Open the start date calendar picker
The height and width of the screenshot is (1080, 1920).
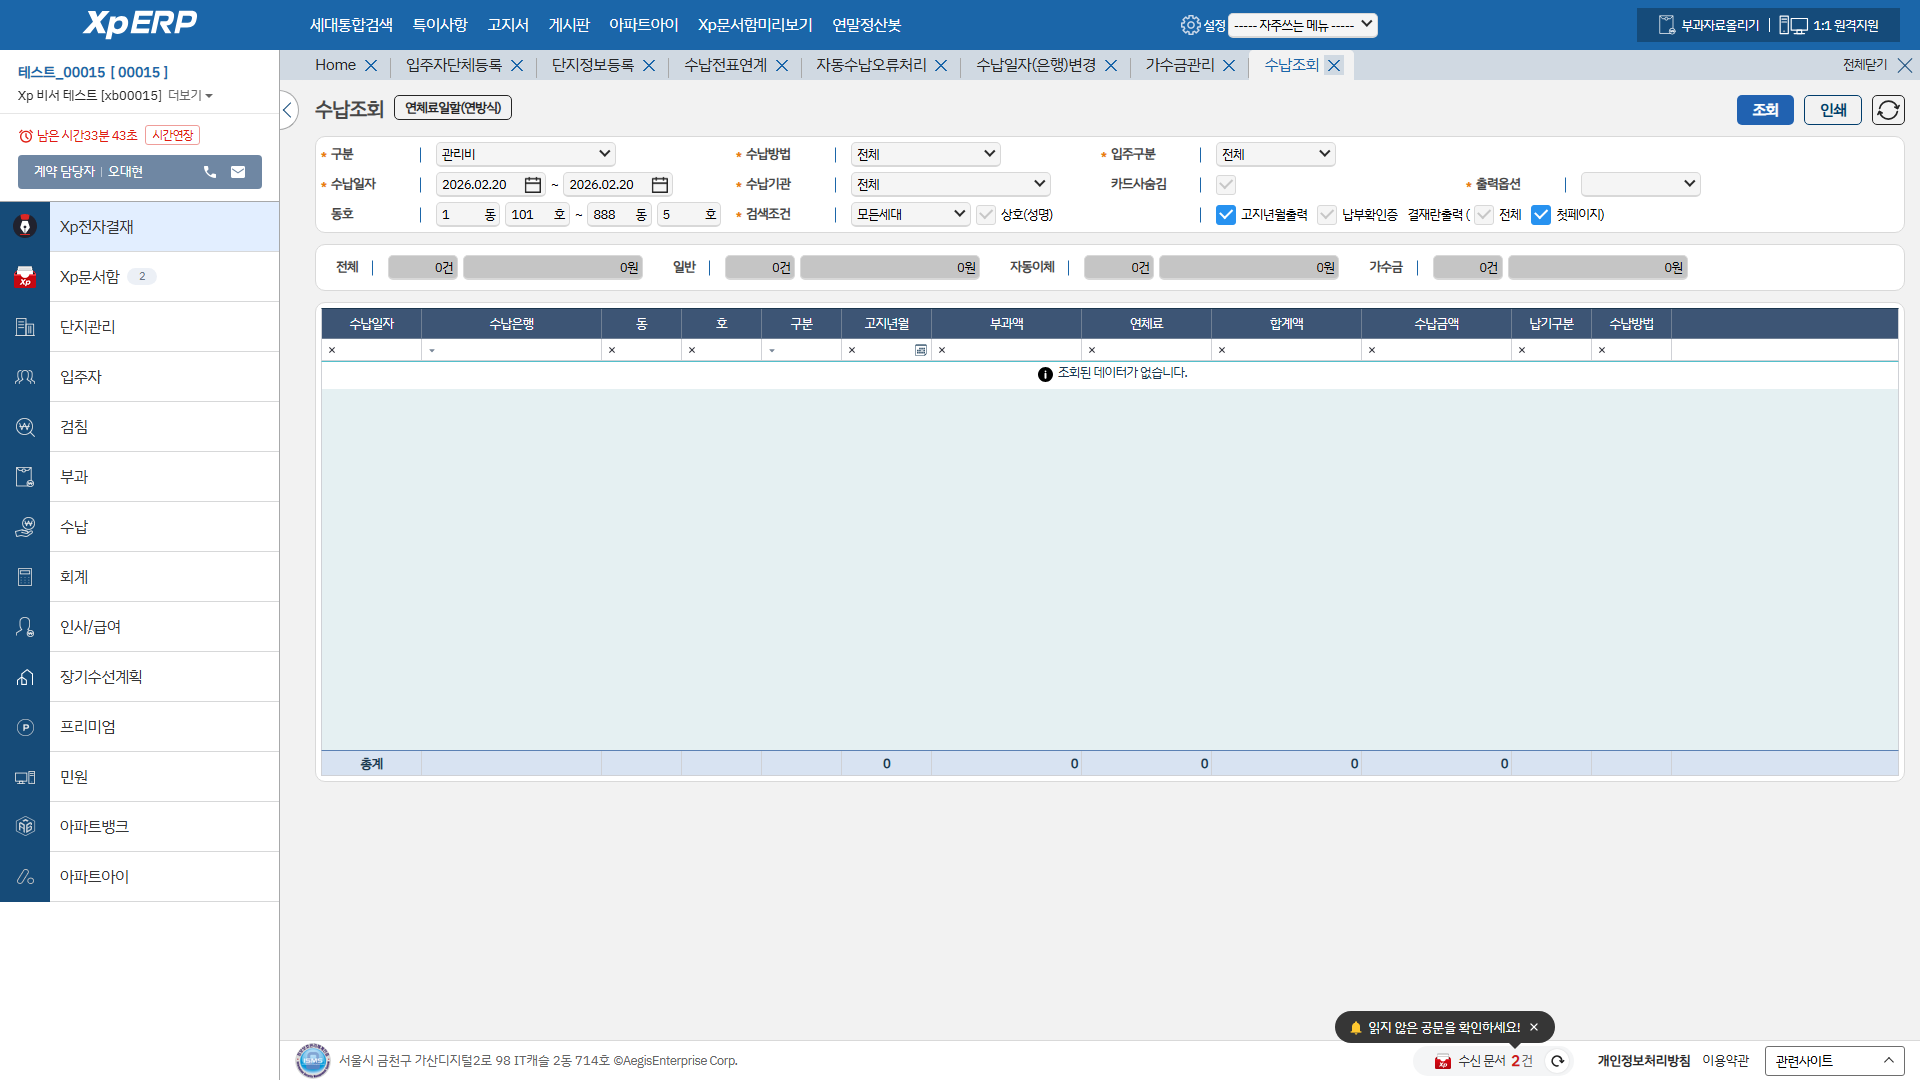point(533,185)
